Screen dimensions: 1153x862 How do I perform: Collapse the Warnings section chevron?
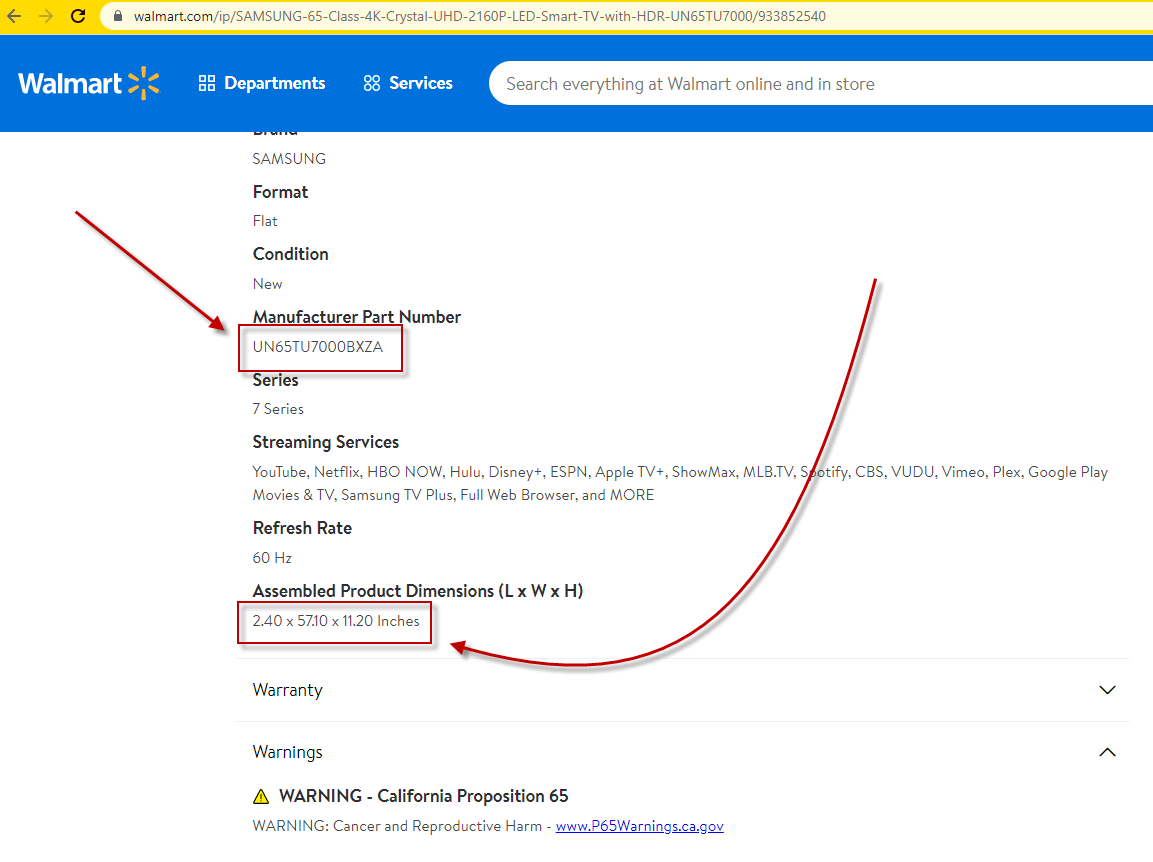1107,752
